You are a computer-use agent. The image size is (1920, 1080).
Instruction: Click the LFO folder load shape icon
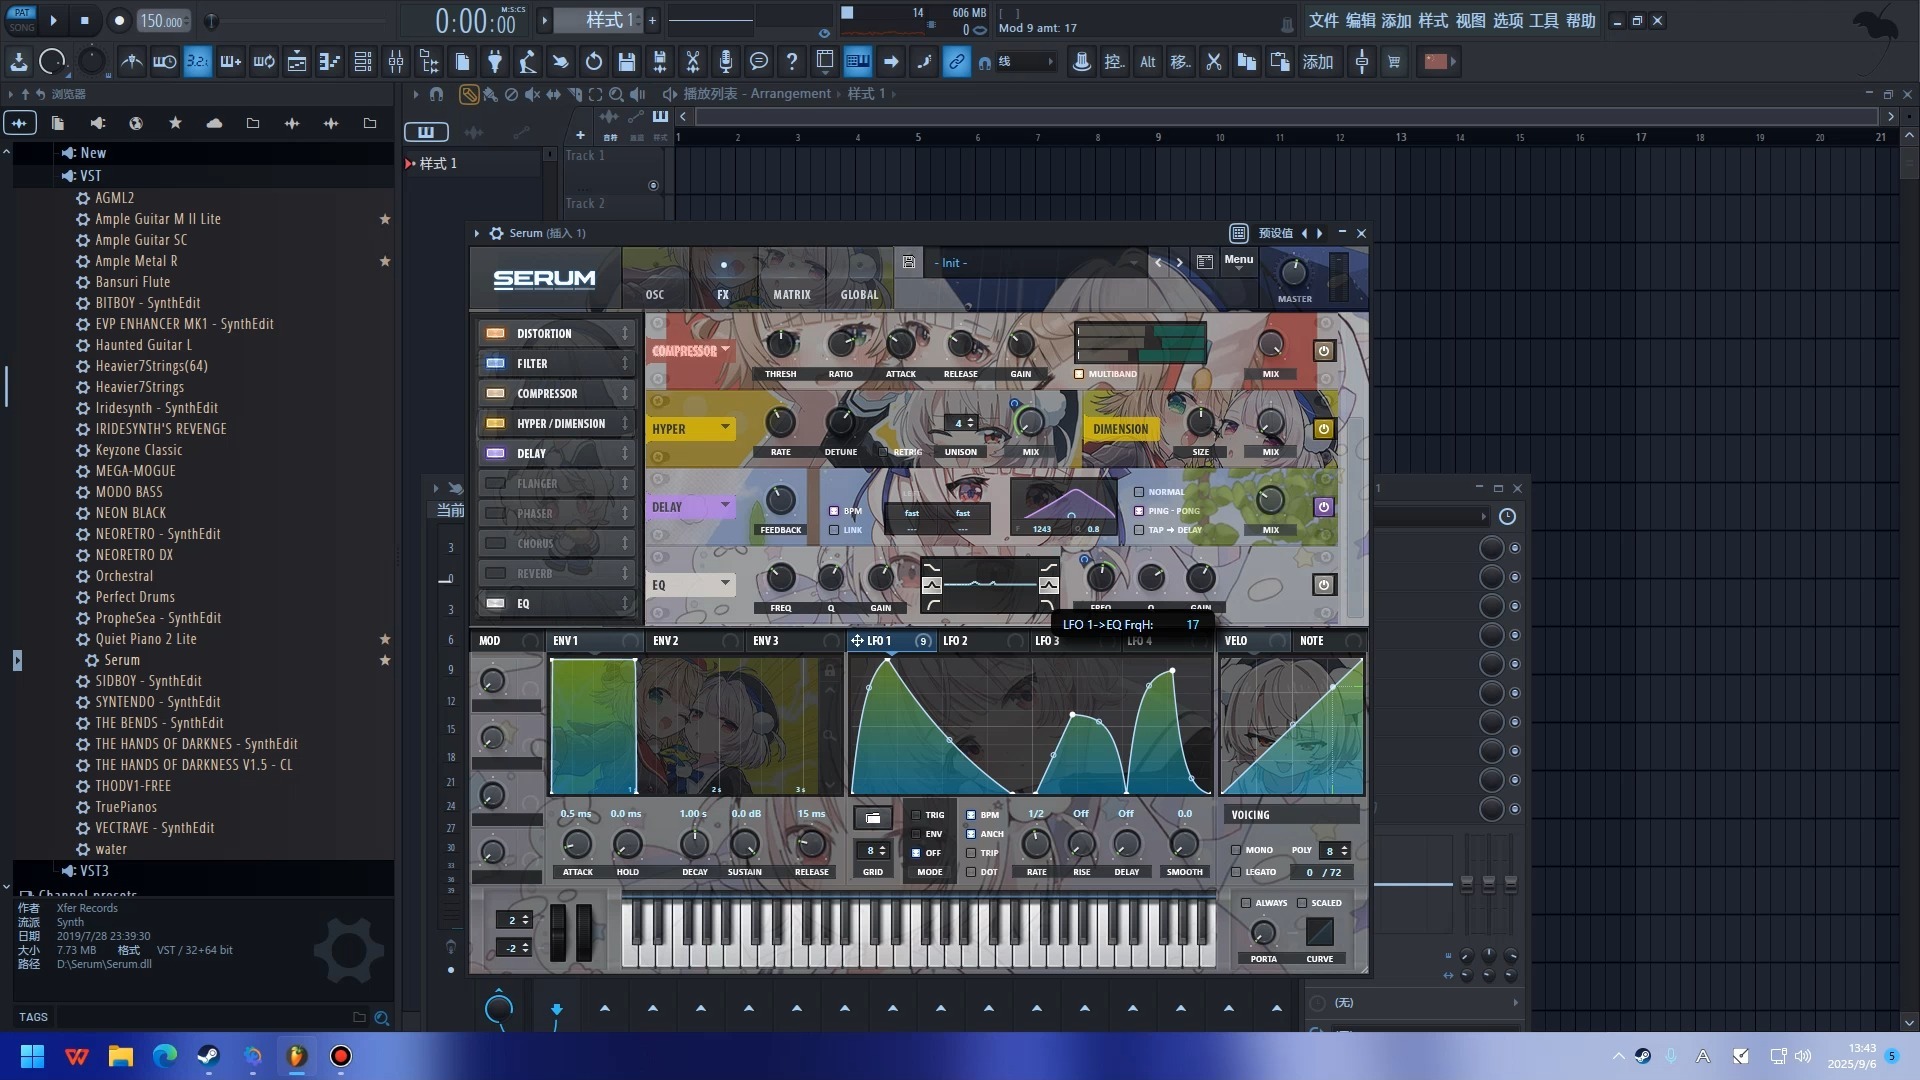pyautogui.click(x=872, y=818)
